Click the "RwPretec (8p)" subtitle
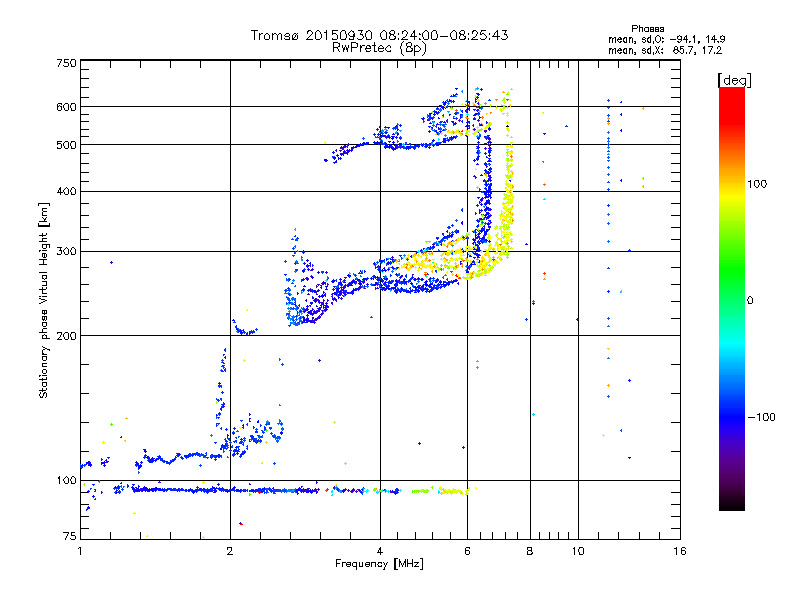This screenshot has width=800, height=600. [379, 48]
